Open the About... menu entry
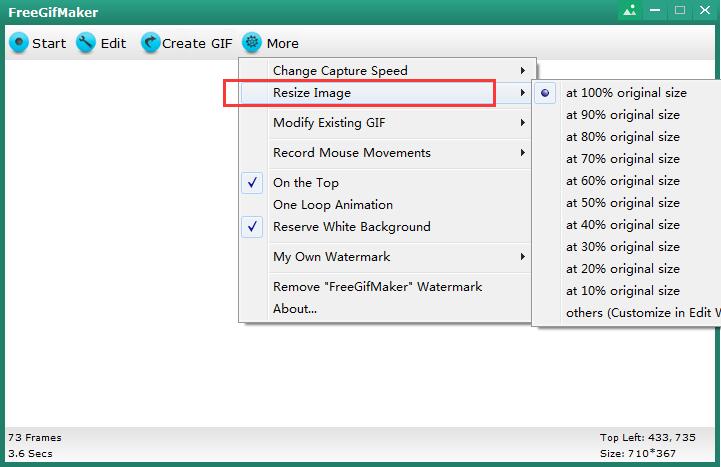721x467 pixels. pyautogui.click(x=385, y=309)
